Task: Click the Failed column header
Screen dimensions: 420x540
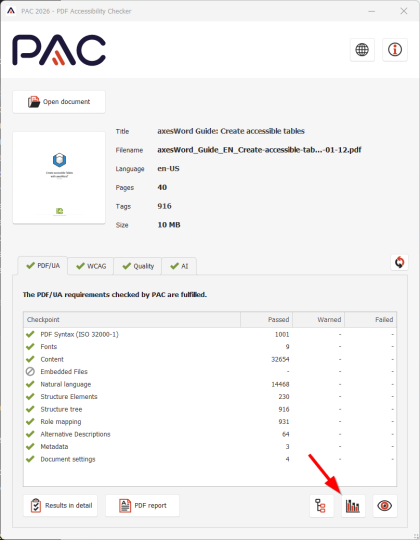Action: click(370, 320)
